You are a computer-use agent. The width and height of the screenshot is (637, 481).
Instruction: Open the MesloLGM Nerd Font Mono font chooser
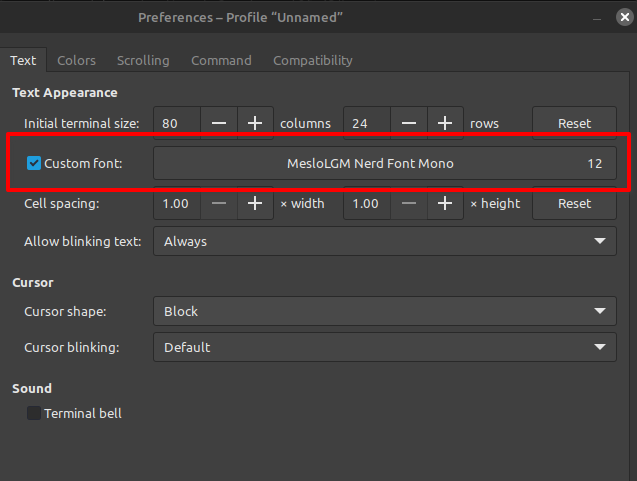point(385,163)
